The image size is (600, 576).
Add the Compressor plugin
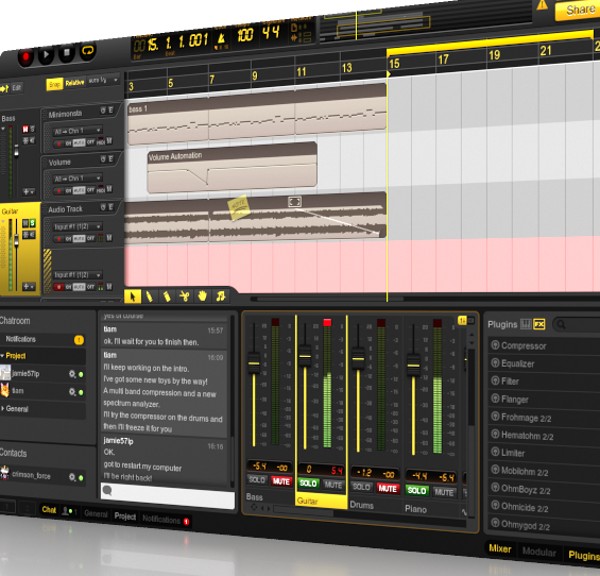point(495,346)
